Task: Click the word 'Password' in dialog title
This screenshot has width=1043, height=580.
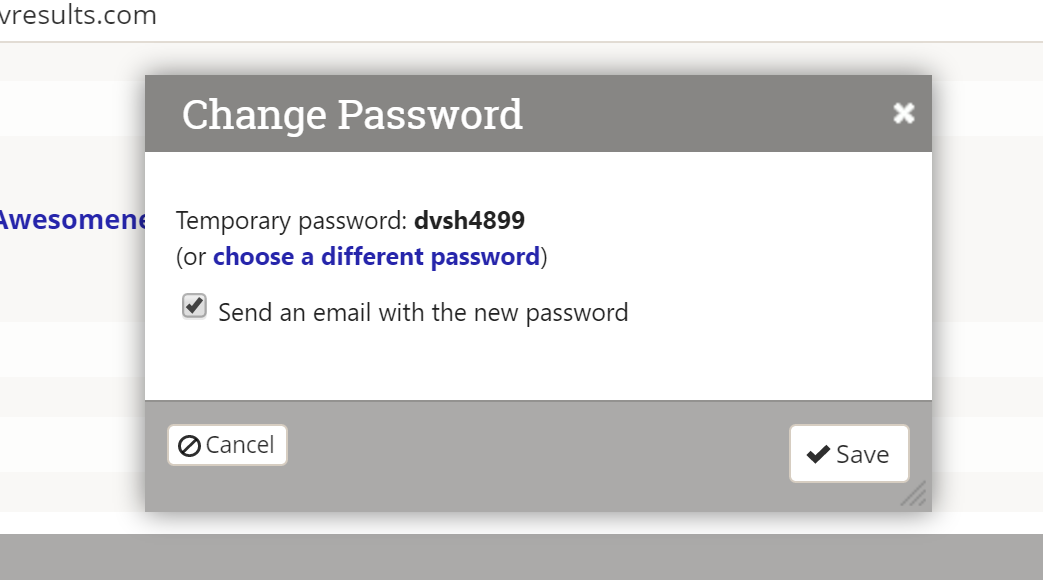Action: pos(430,114)
